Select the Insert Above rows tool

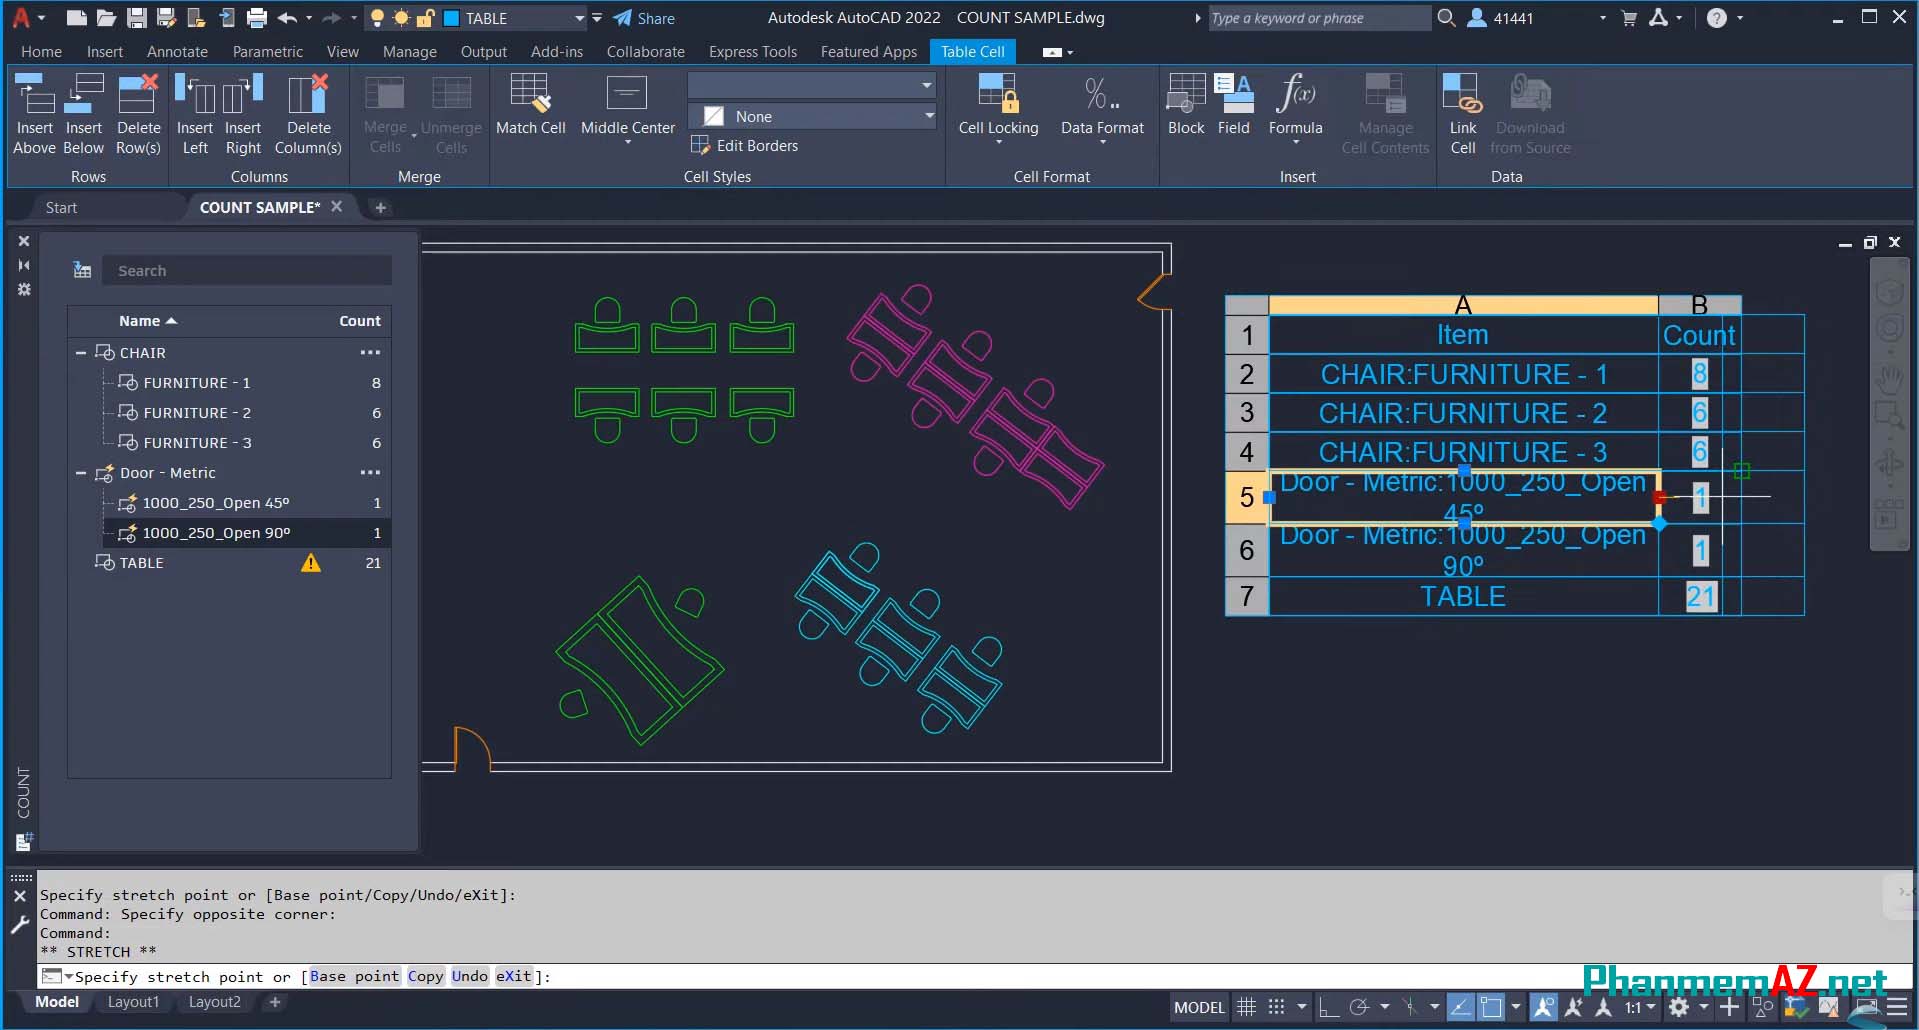pos(35,110)
